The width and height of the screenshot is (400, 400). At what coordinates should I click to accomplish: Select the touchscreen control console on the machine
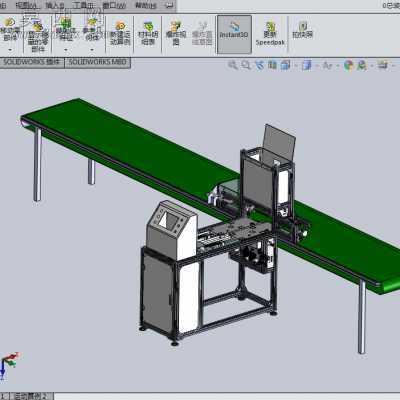pos(172,230)
